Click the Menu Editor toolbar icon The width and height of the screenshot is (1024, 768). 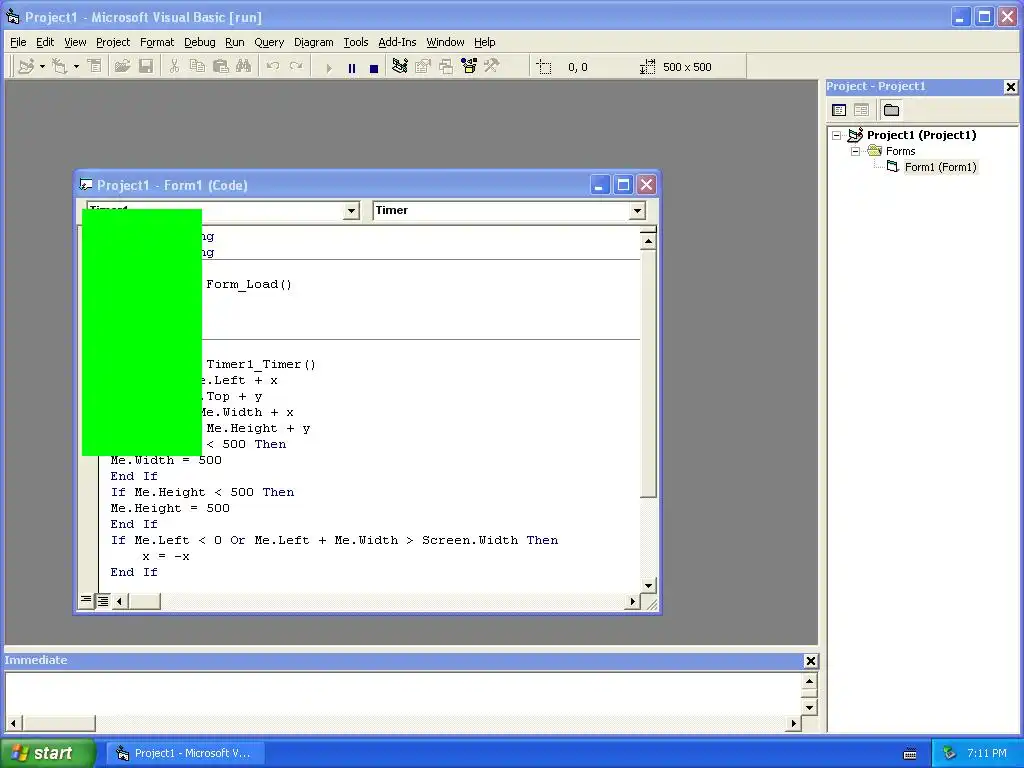tap(95, 67)
